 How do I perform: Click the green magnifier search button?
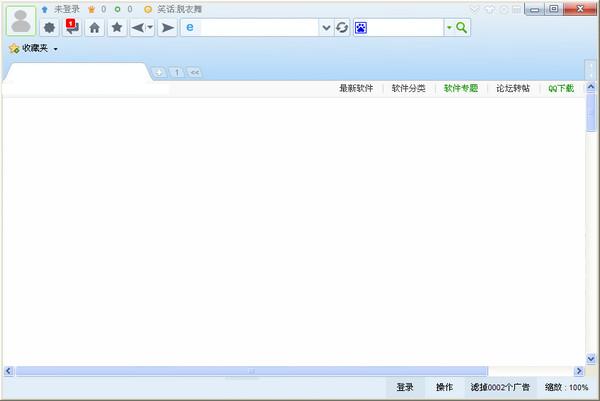(462, 28)
